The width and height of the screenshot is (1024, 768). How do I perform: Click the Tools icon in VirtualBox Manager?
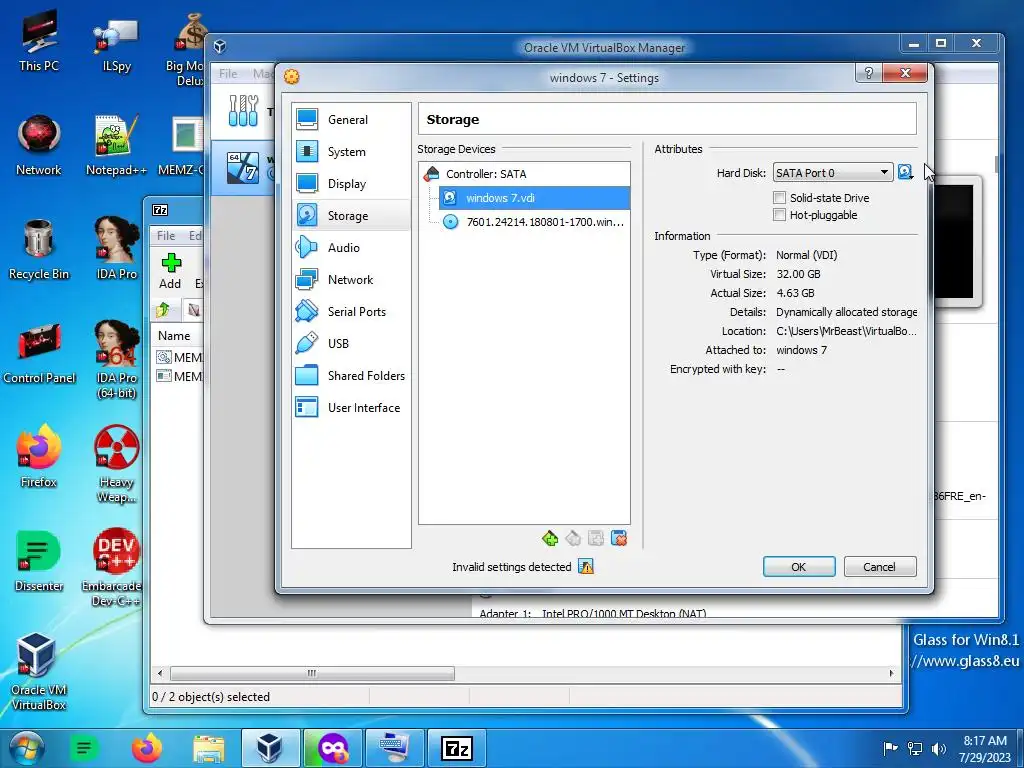click(x=243, y=110)
